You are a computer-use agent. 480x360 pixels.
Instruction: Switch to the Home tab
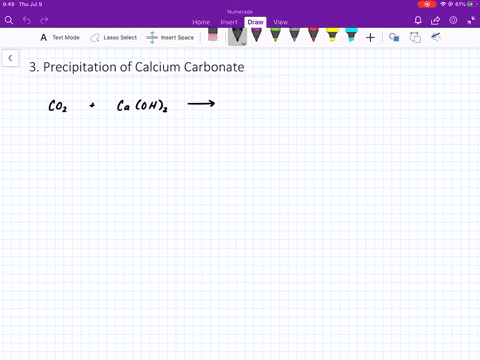201,22
